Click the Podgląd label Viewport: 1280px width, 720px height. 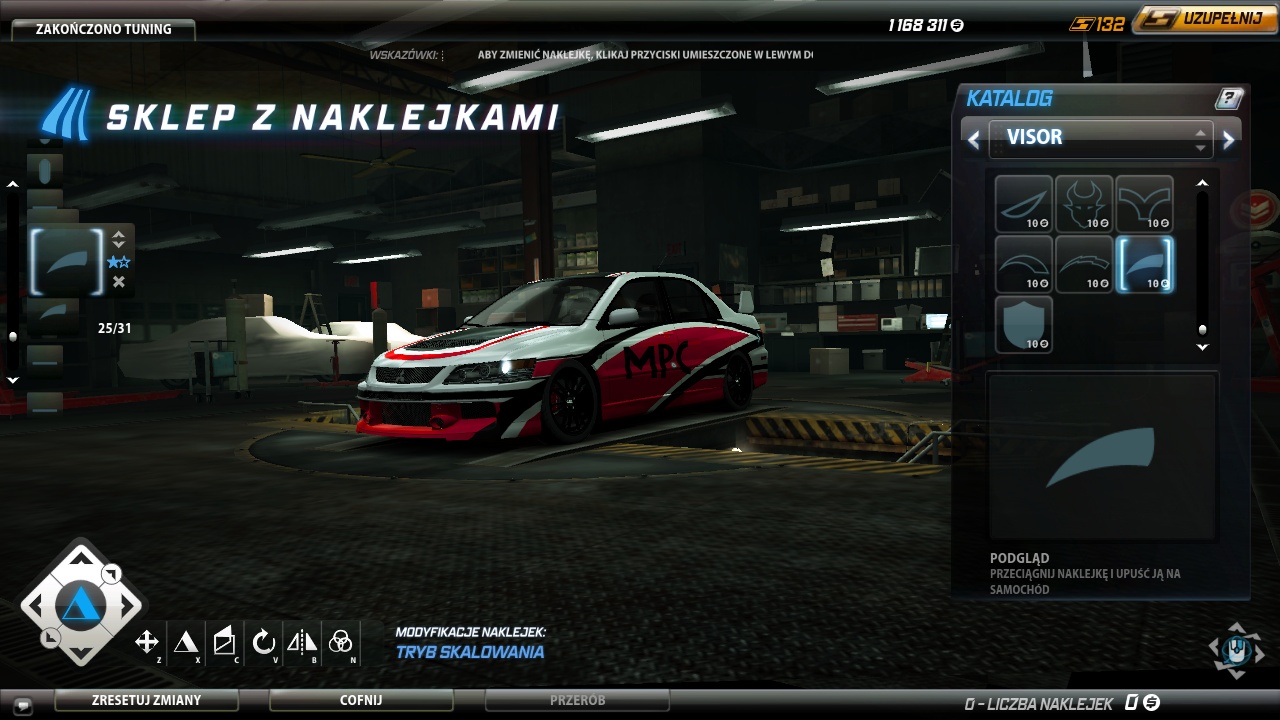pyautogui.click(x=1019, y=558)
